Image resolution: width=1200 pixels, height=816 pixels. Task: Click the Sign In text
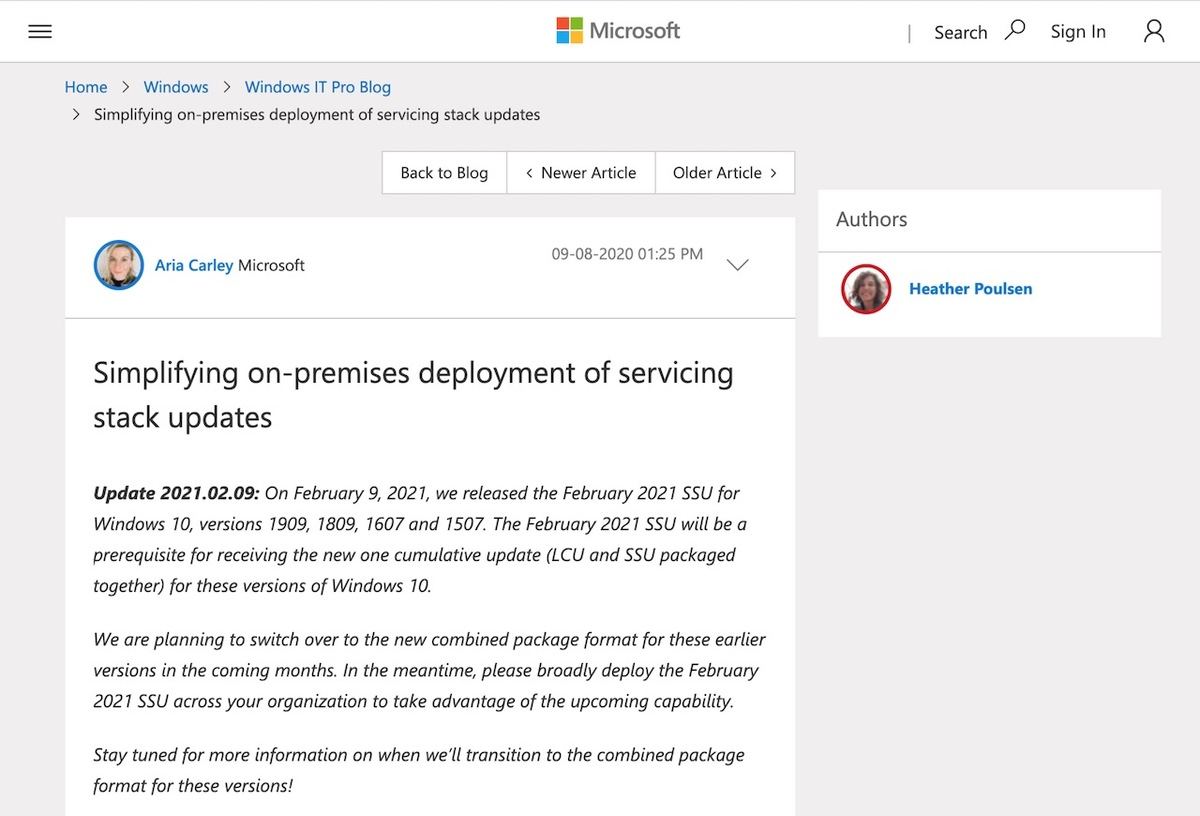click(1078, 32)
